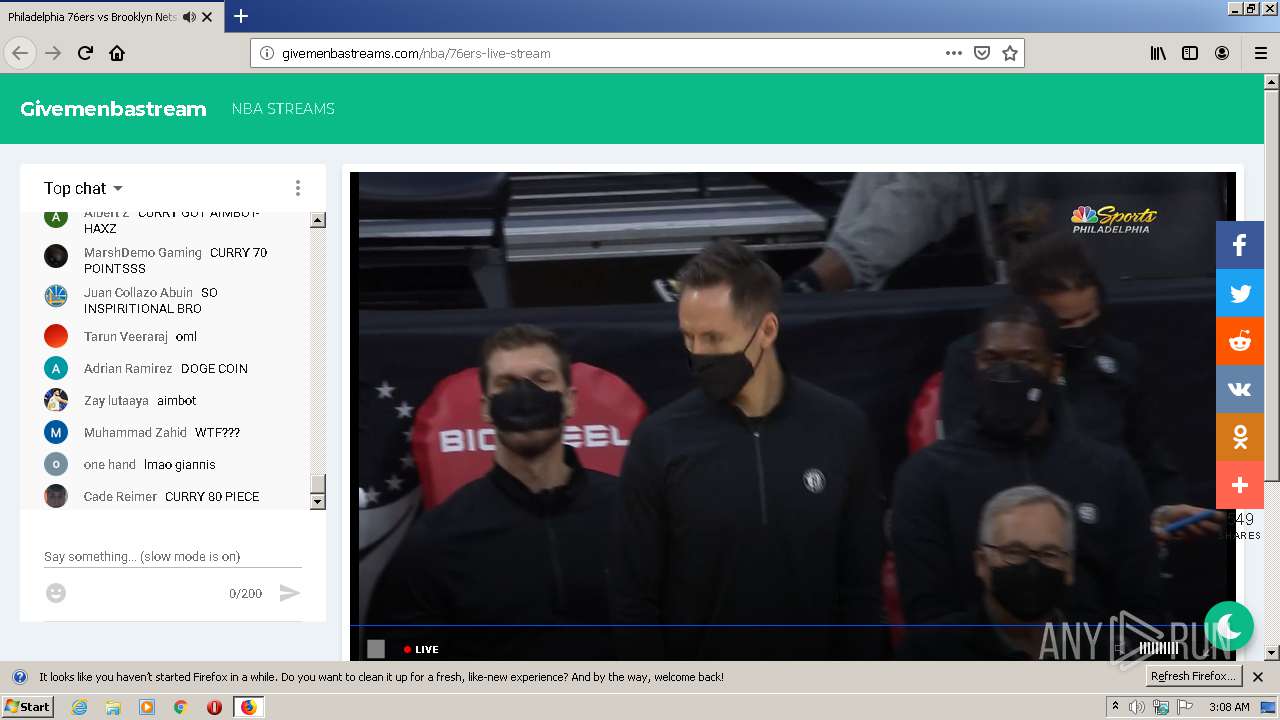This screenshot has height=720, width=1280.
Task: Send chat message arrow
Action: (289, 593)
